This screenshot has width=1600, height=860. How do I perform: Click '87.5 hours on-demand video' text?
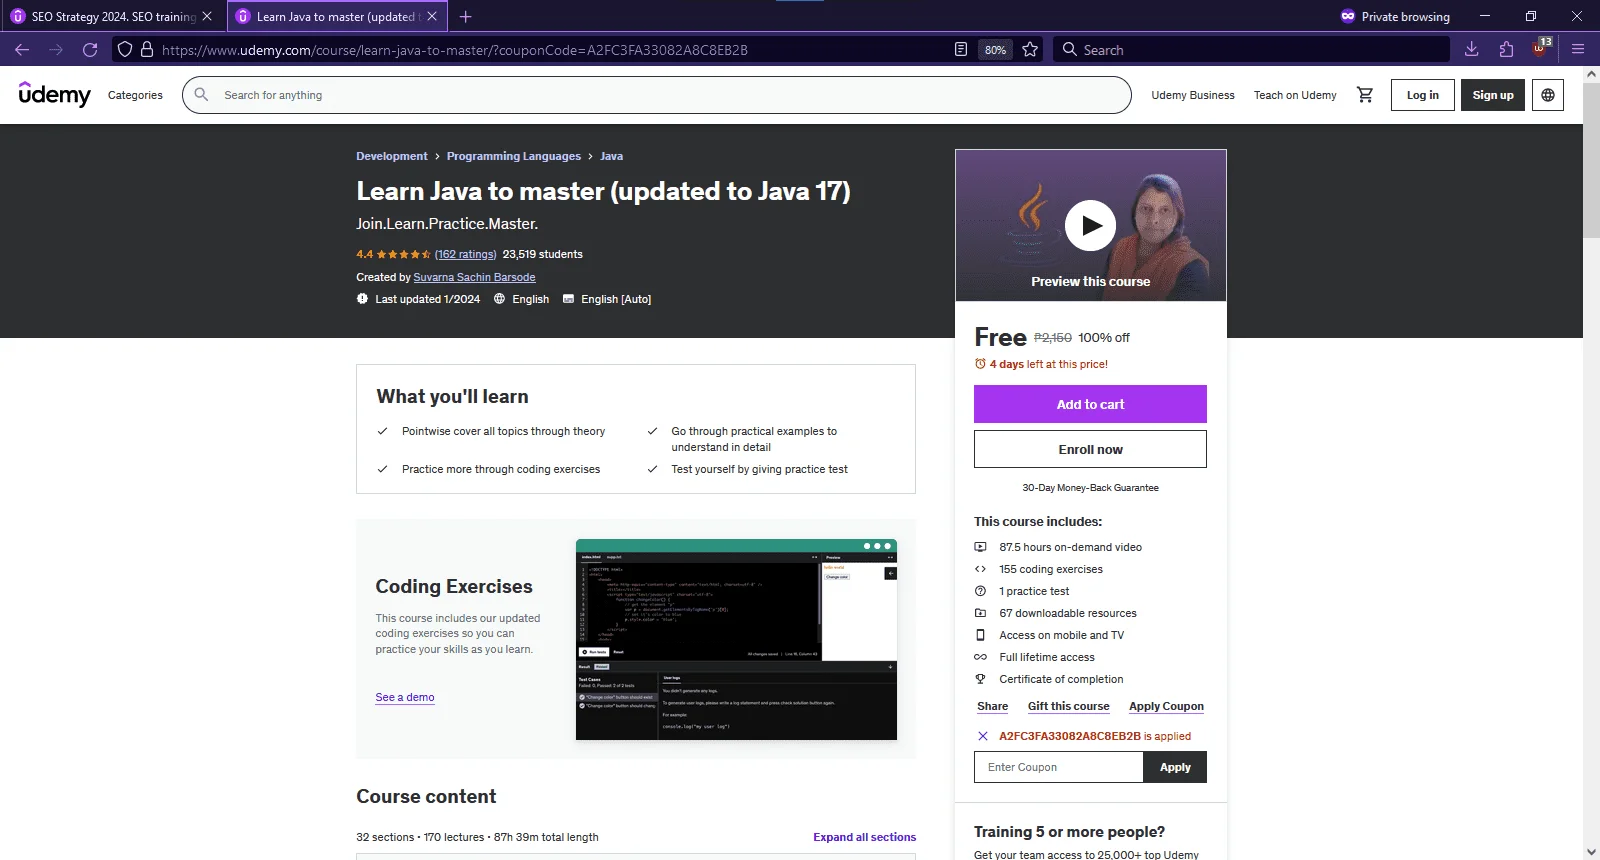pyautogui.click(x=1070, y=547)
